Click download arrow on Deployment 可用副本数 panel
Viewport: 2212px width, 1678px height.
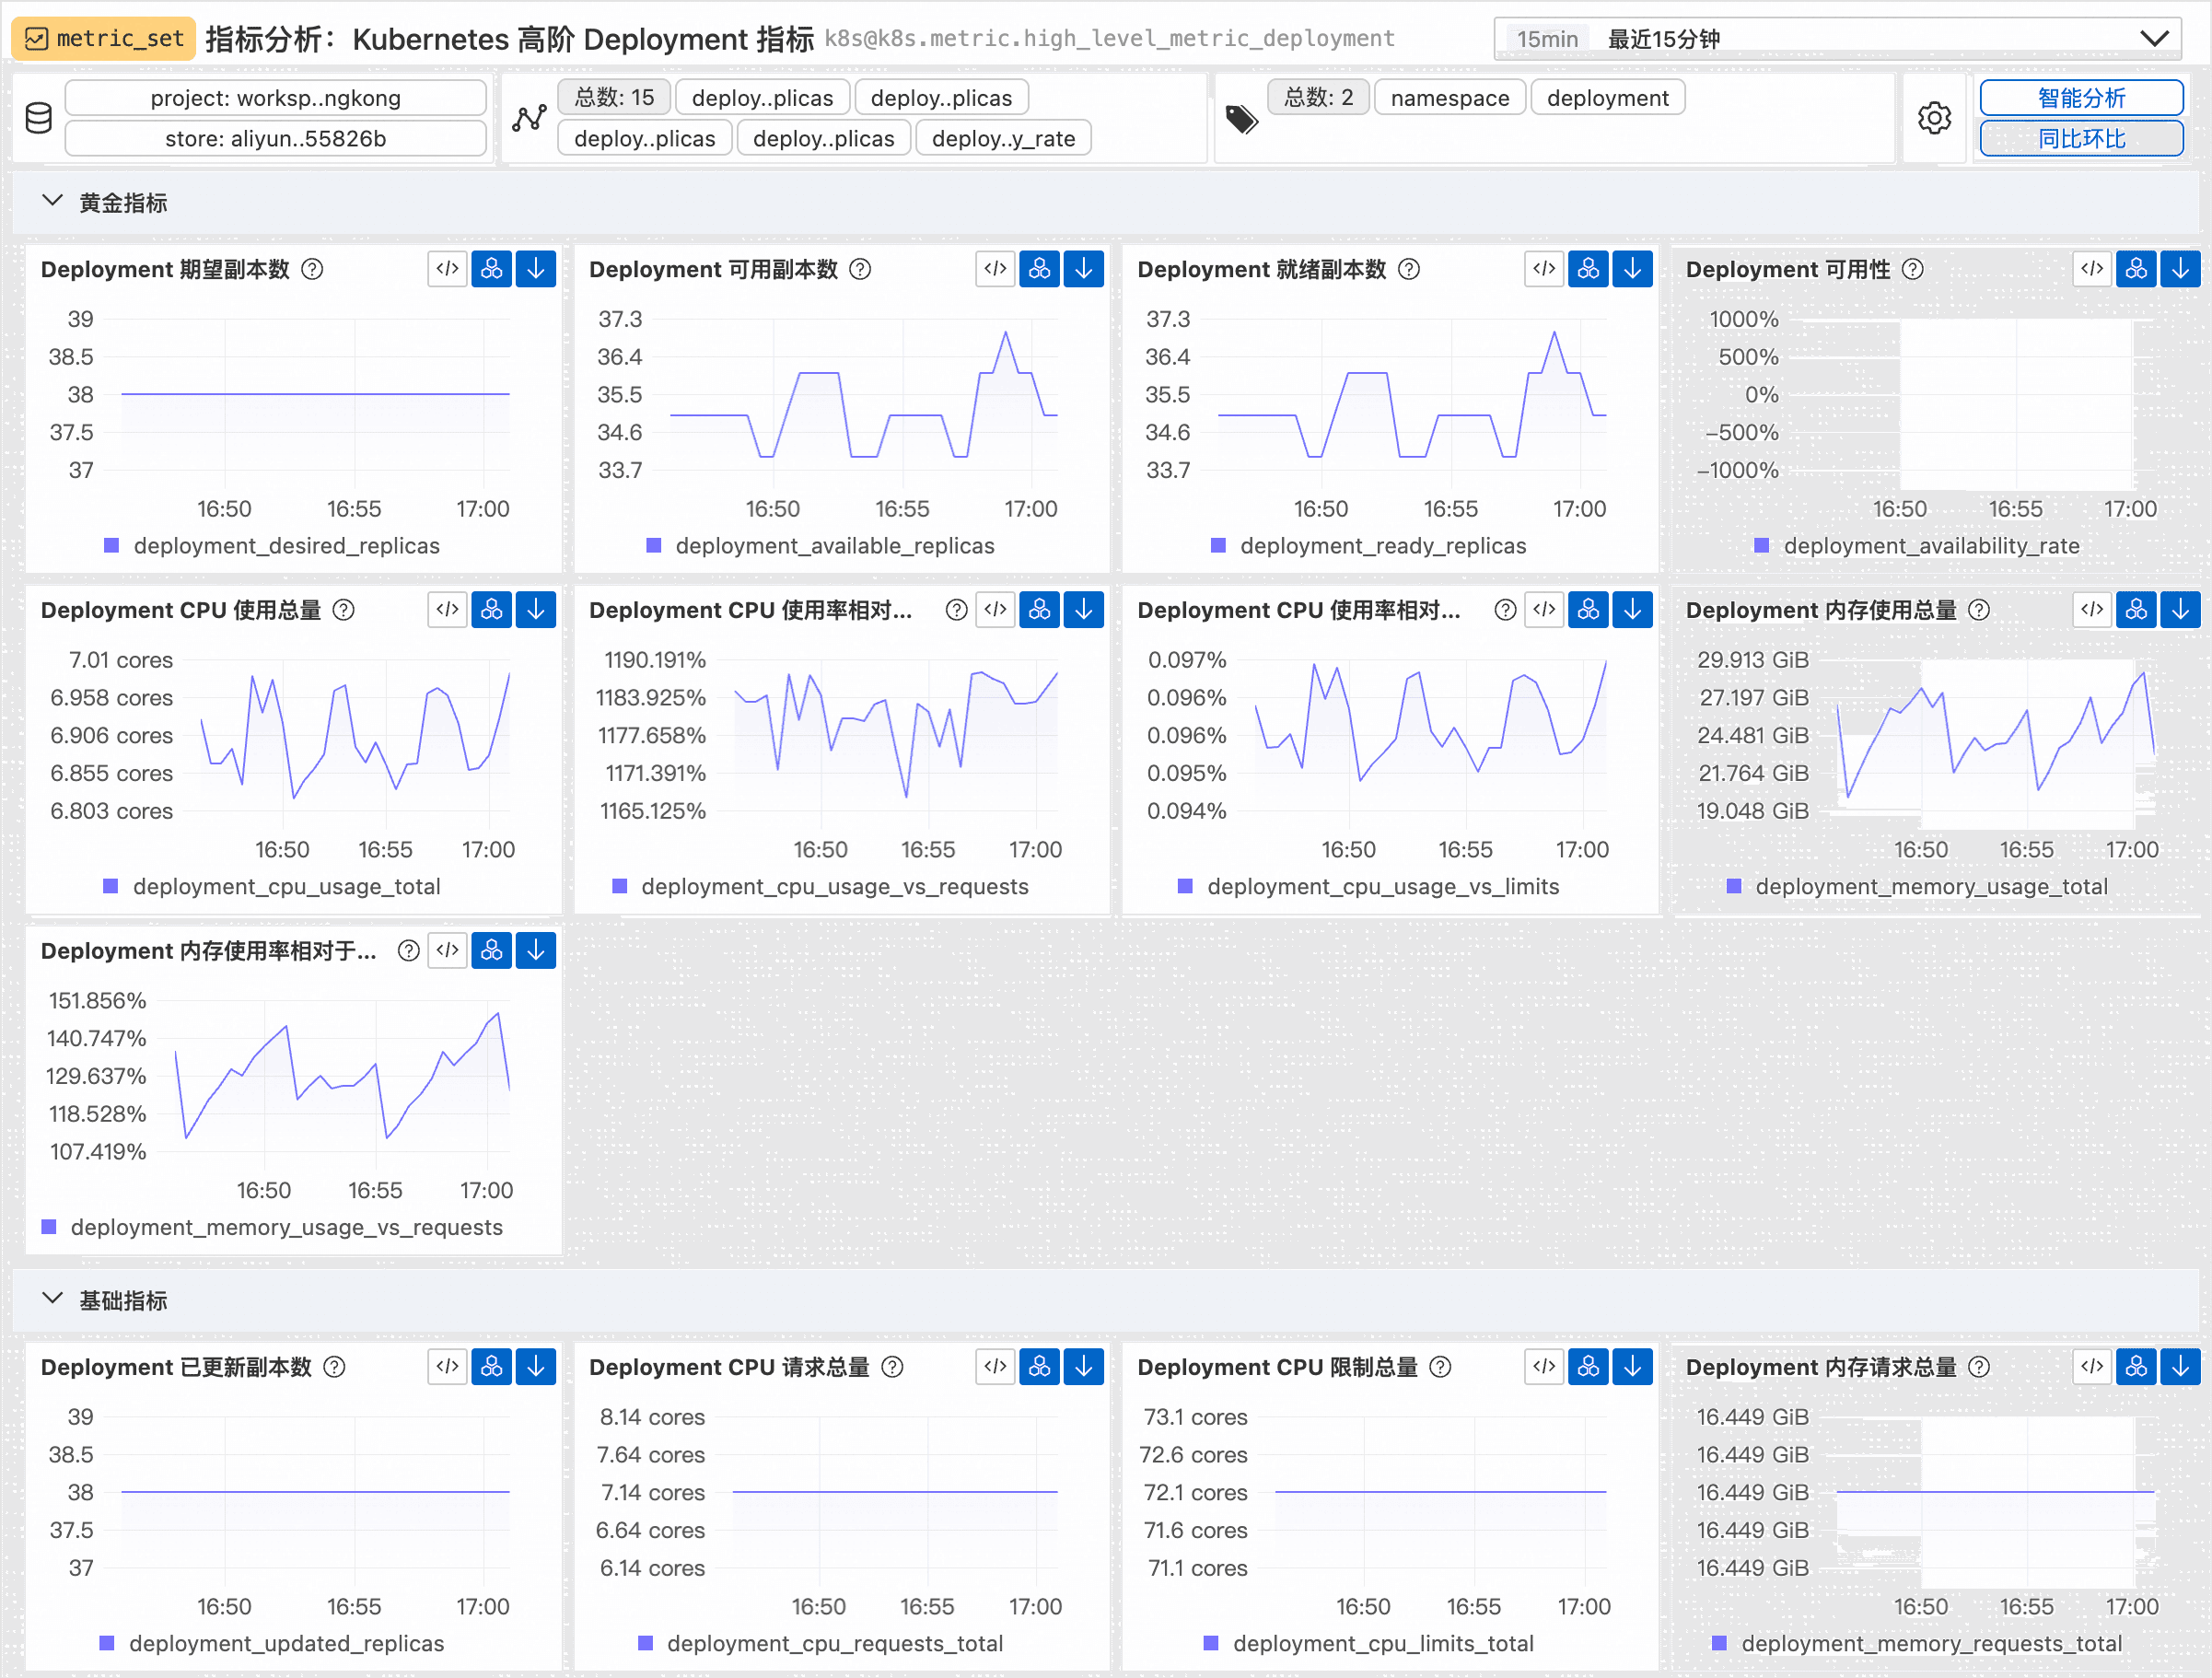[1083, 269]
